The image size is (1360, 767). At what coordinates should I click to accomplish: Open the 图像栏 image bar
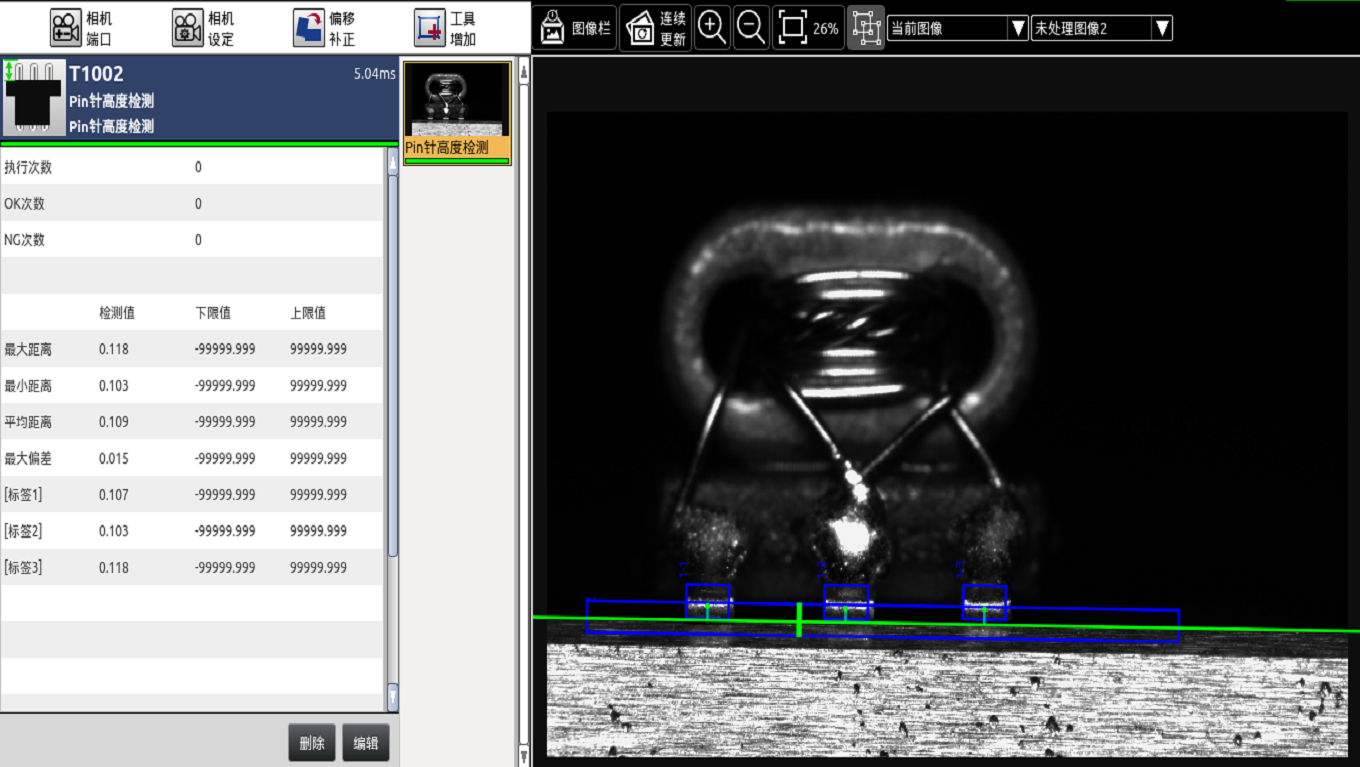[575, 28]
